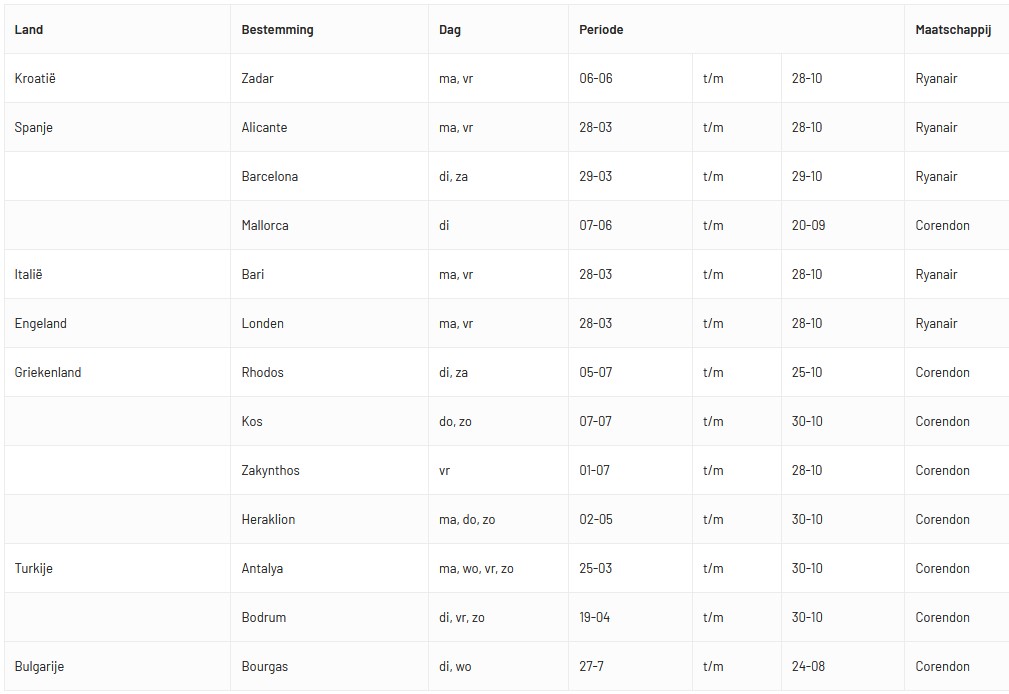Click the Maatschappij column header
Viewport: 1009px width, 694px height.
point(957,30)
